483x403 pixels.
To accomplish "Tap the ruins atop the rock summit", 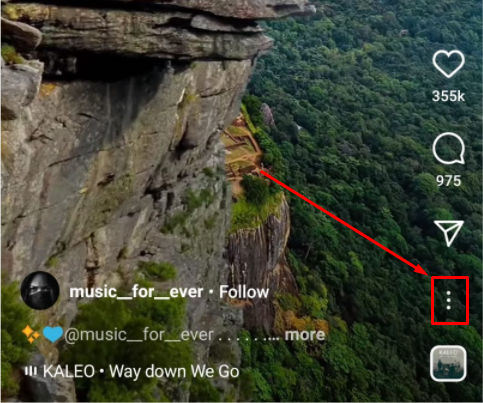I will pyautogui.click(x=242, y=150).
